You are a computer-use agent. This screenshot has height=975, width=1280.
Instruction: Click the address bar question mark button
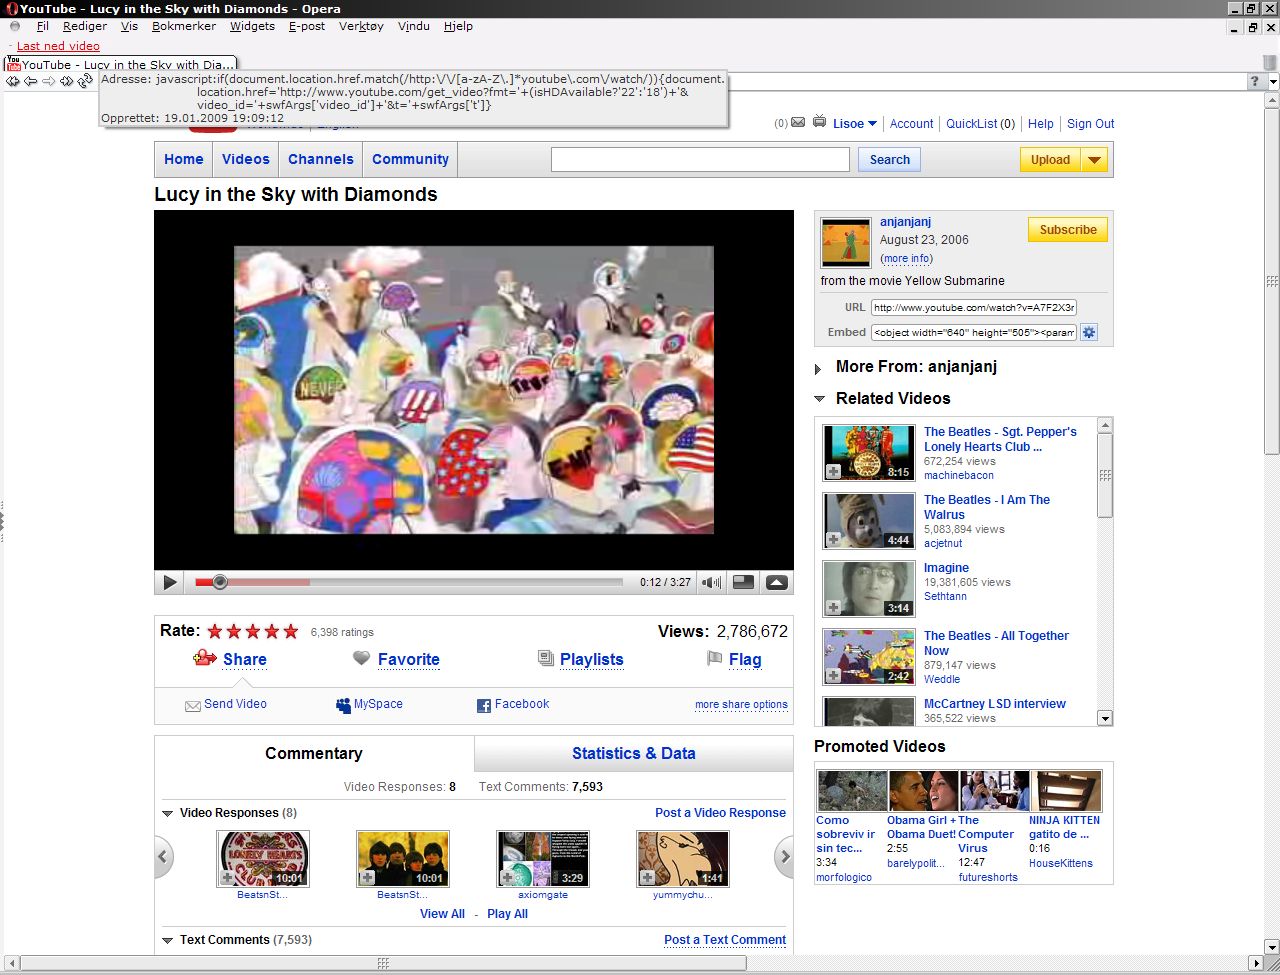click(x=1255, y=81)
